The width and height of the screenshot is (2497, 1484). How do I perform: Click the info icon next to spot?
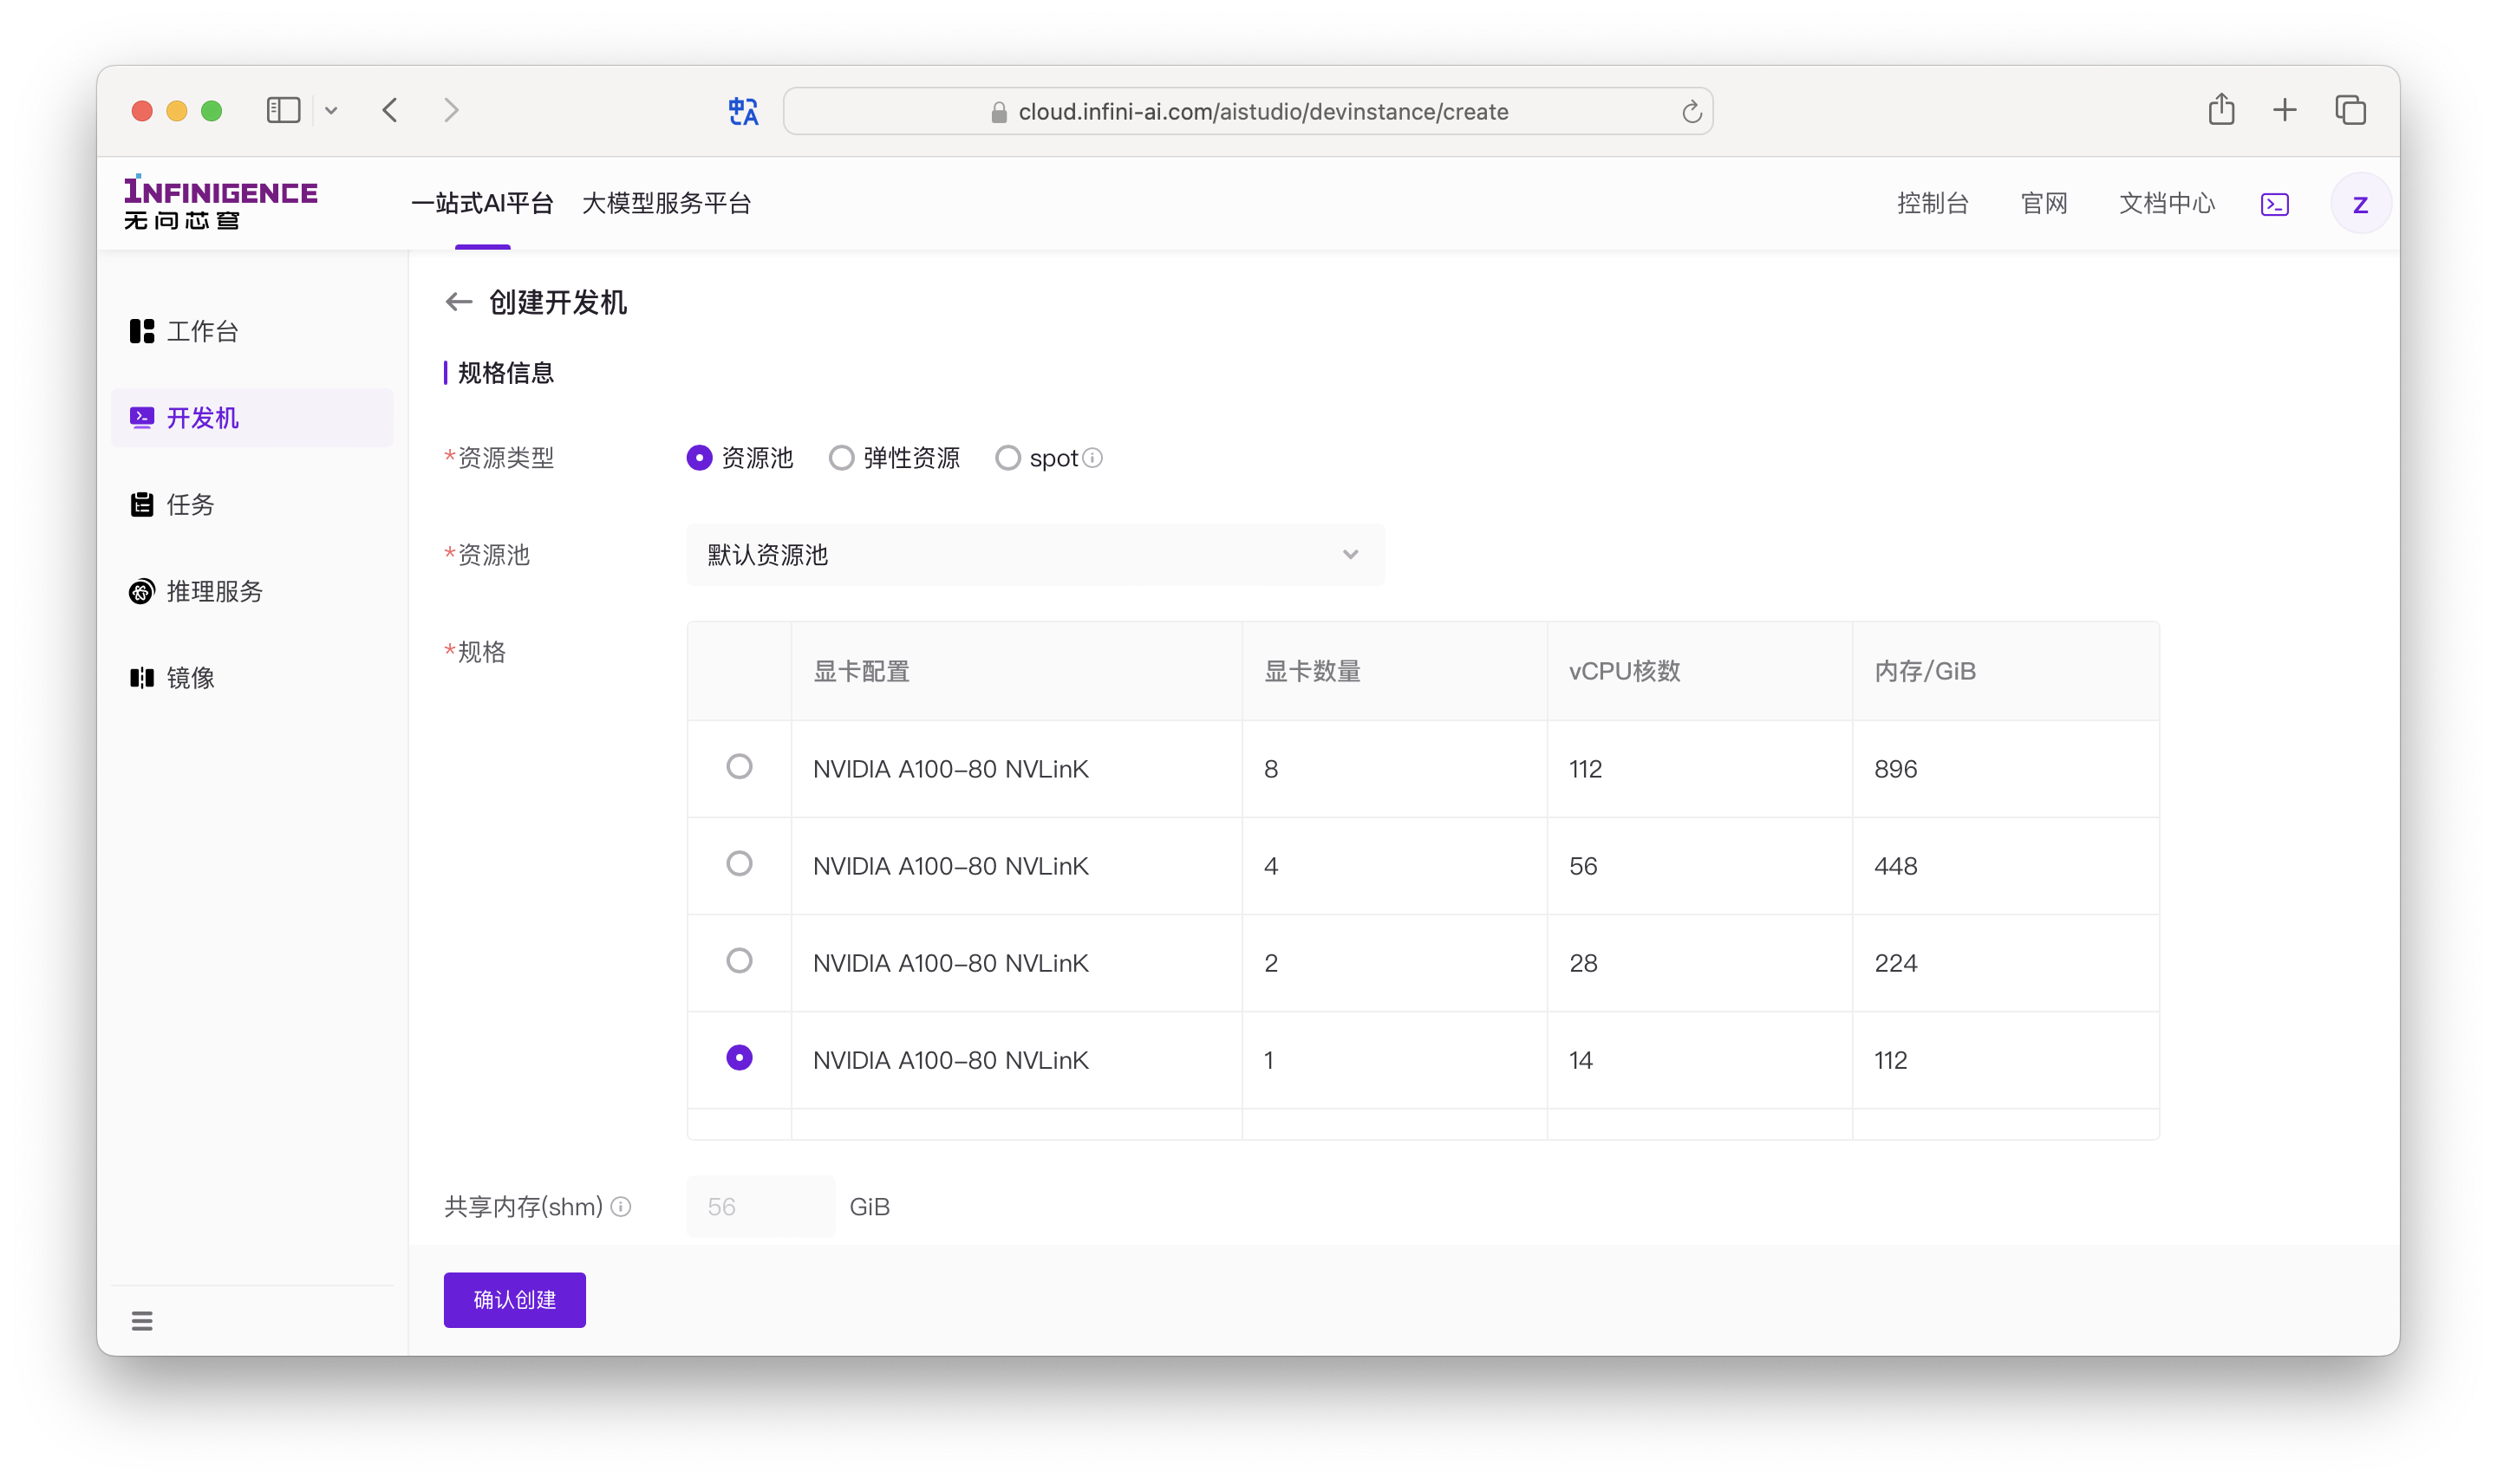1093,458
